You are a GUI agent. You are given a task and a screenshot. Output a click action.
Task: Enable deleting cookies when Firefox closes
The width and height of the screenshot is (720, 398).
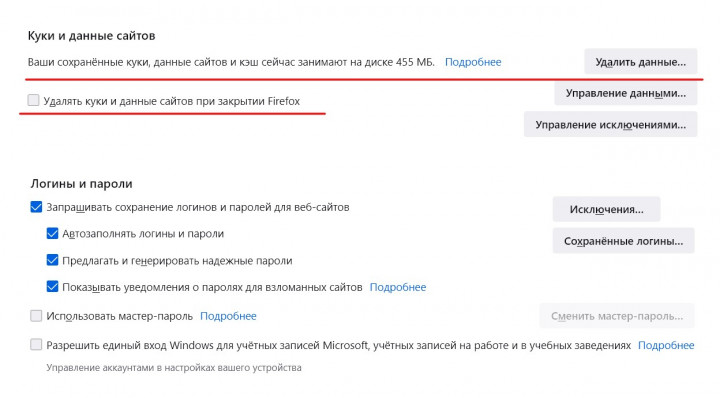34,100
